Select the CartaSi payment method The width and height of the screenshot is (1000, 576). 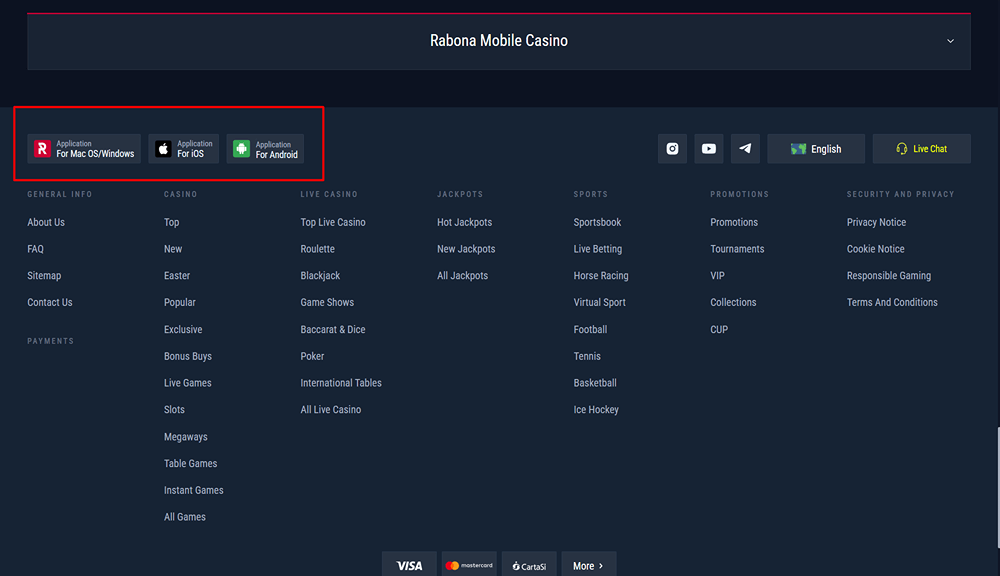pos(529,565)
